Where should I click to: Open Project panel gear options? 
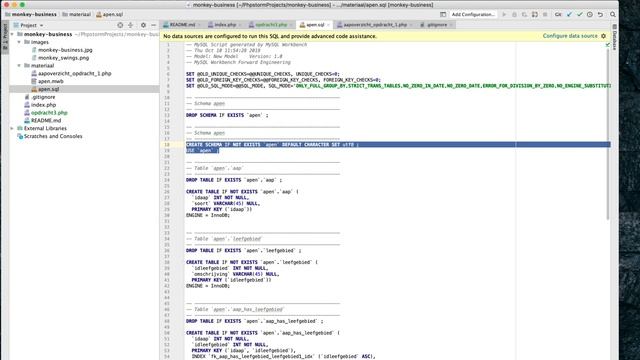(143, 25)
